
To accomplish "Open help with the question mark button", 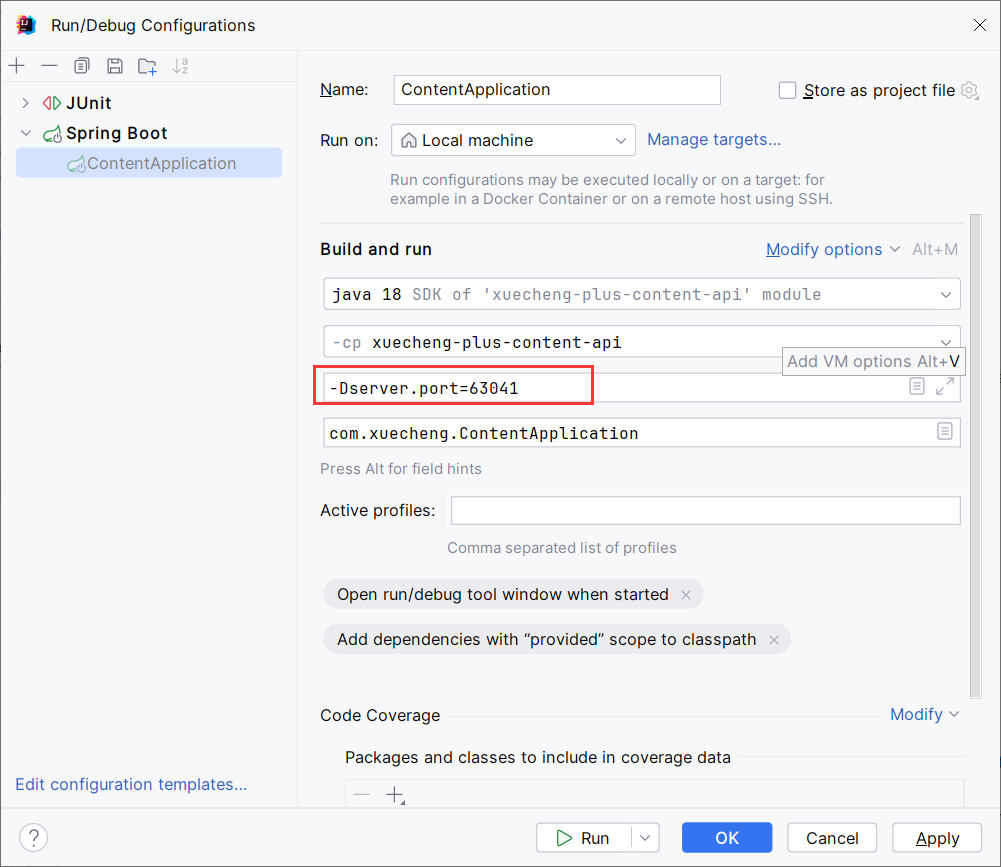I will coord(34,838).
